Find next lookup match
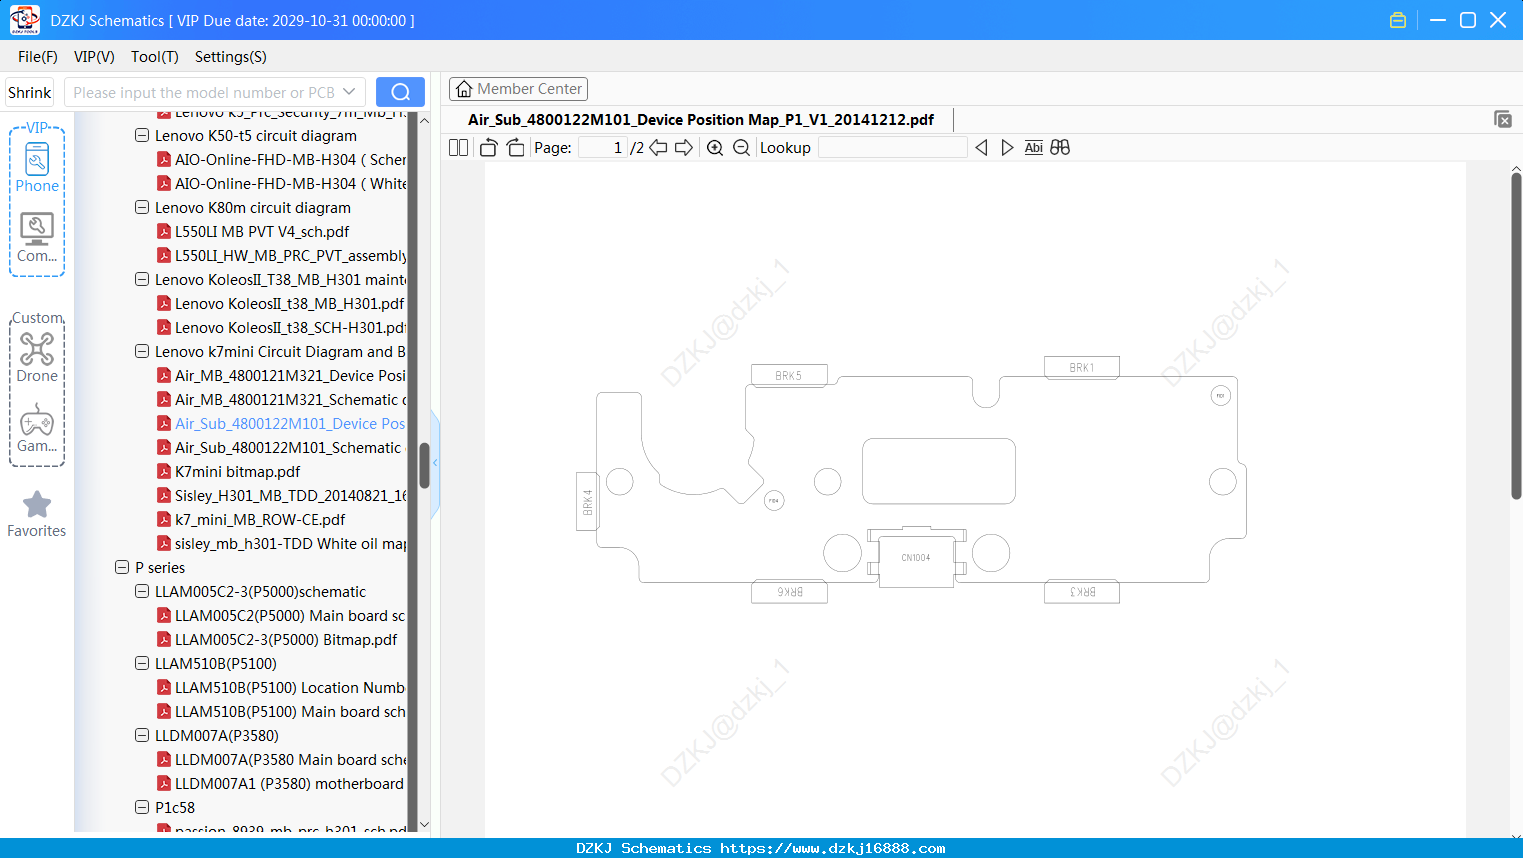This screenshot has height=858, width=1523. click(1007, 147)
